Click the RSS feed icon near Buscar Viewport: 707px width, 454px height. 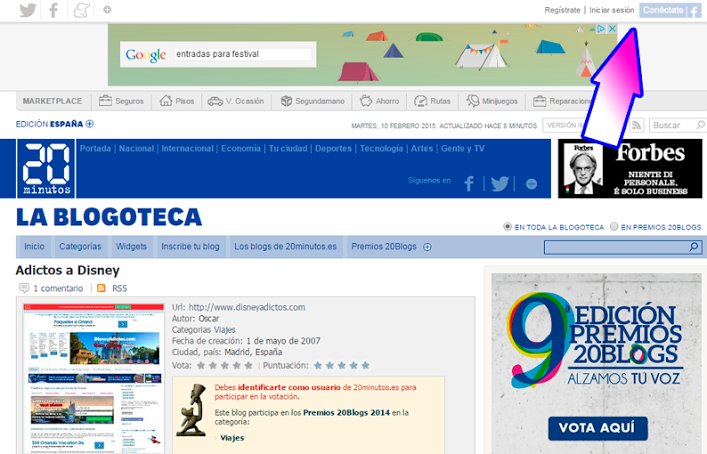[x=636, y=125]
